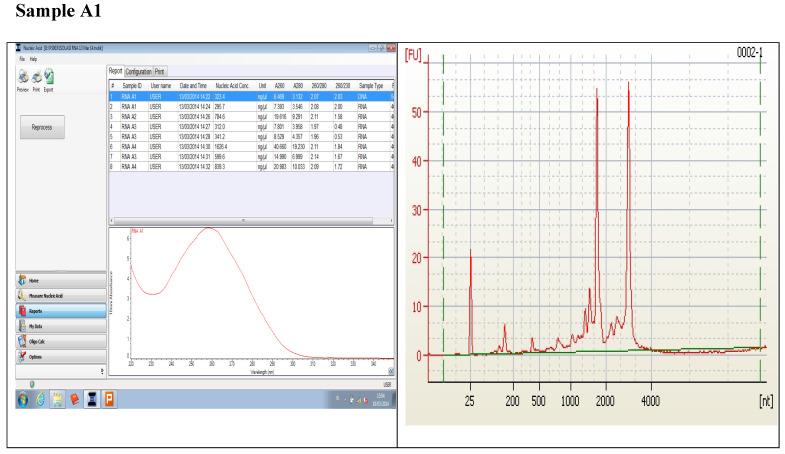Open My Data in the navigation pane
Image resolution: width=785 pixels, height=454 pixels.
pos(61,326)
